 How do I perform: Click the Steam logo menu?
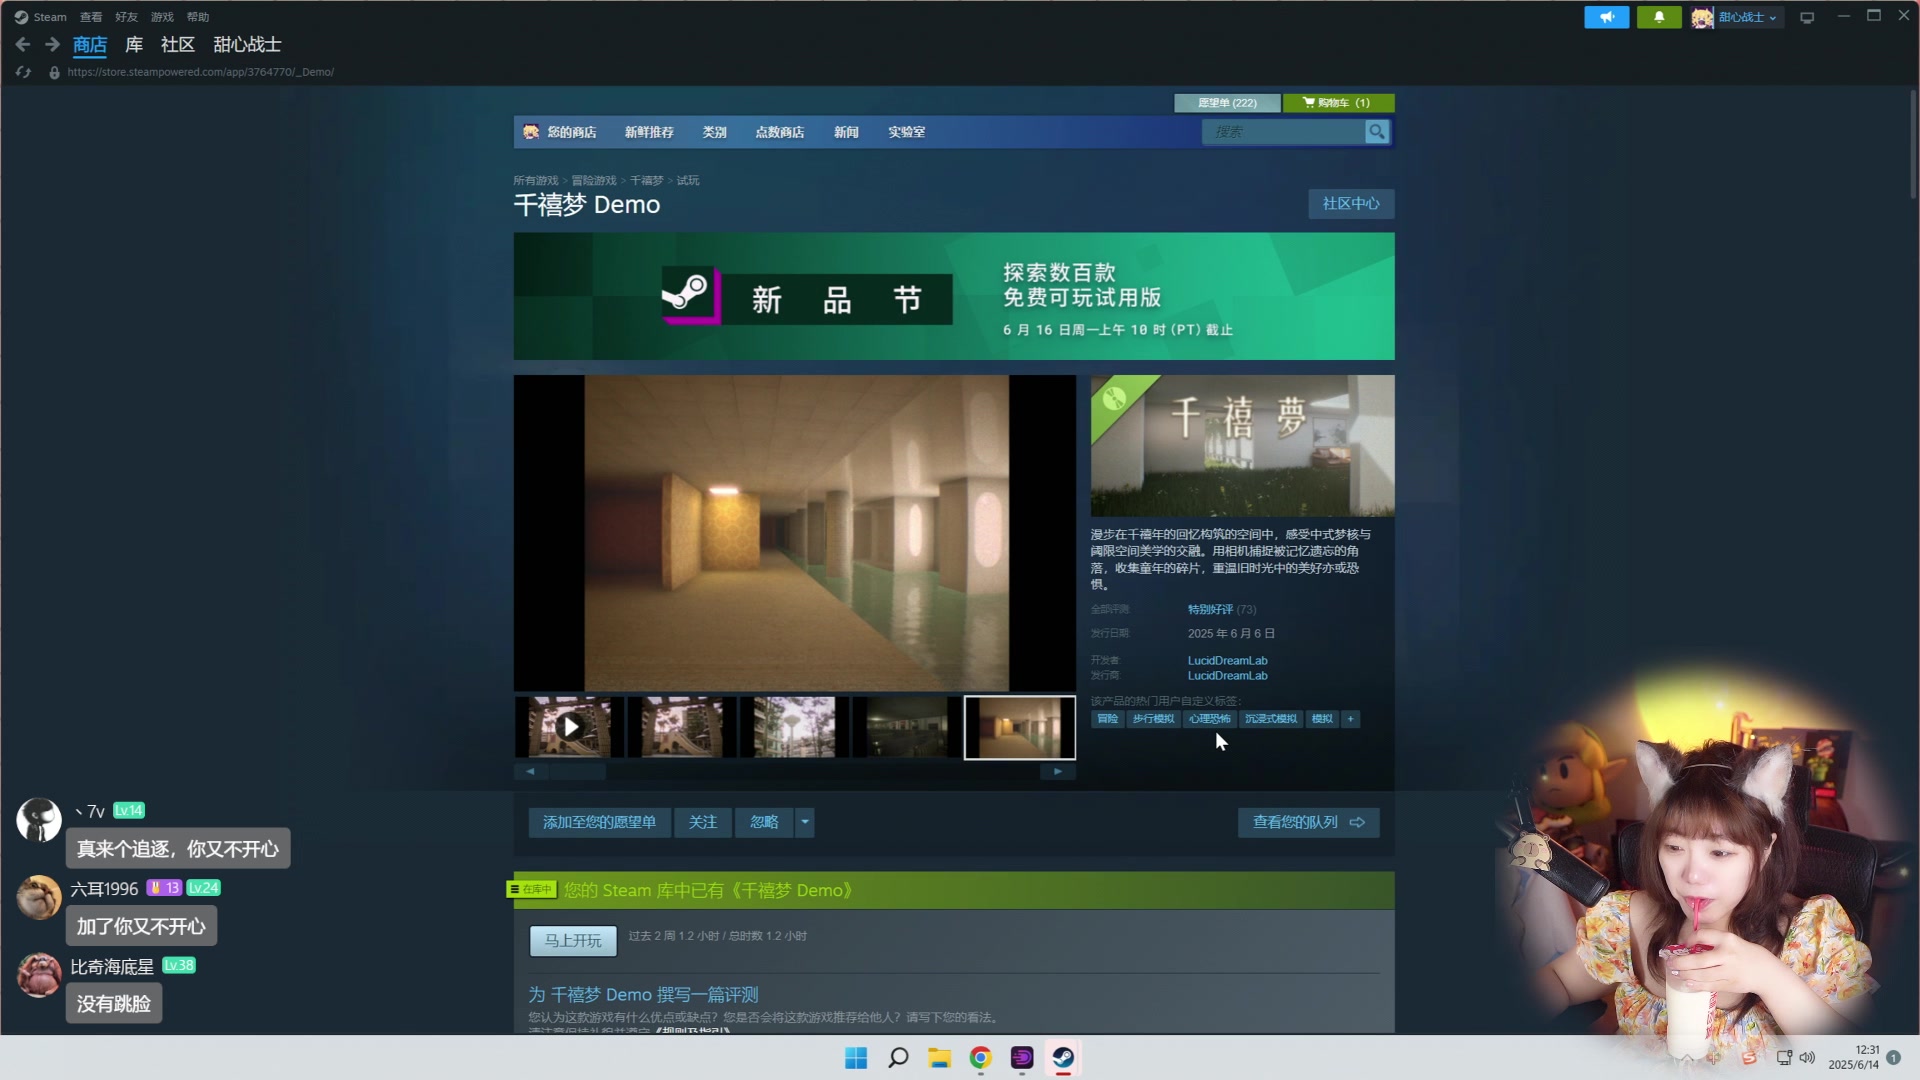(x=40, y=17)
